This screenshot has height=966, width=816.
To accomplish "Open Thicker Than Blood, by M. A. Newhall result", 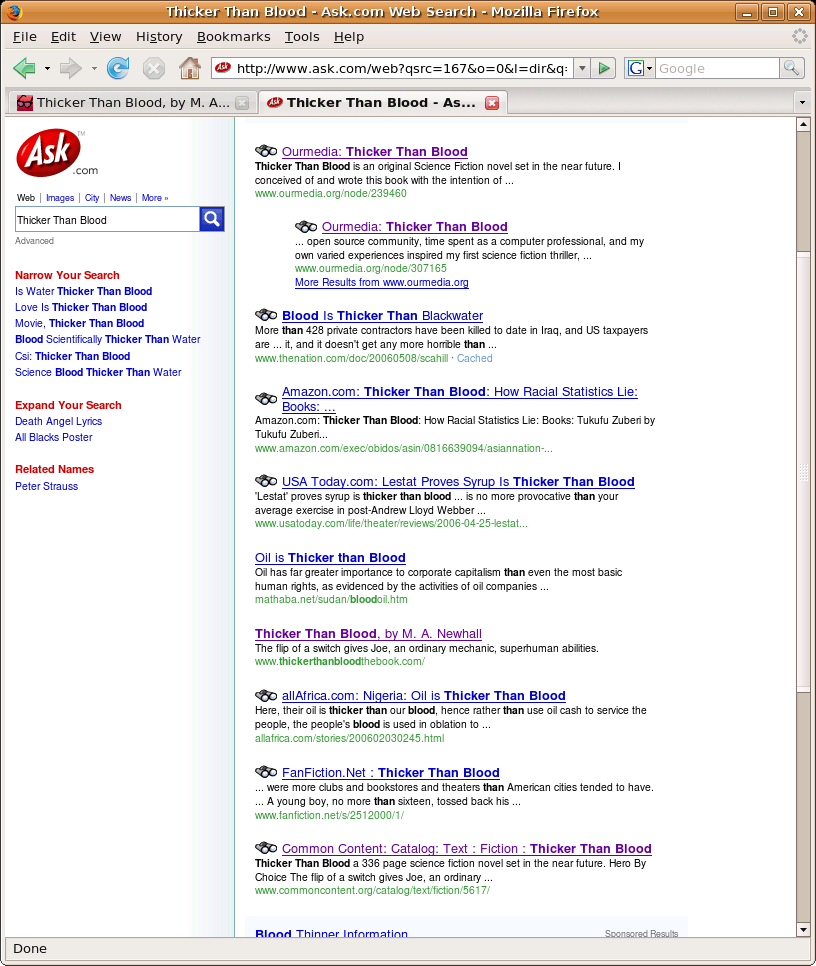I will (368, 633).
